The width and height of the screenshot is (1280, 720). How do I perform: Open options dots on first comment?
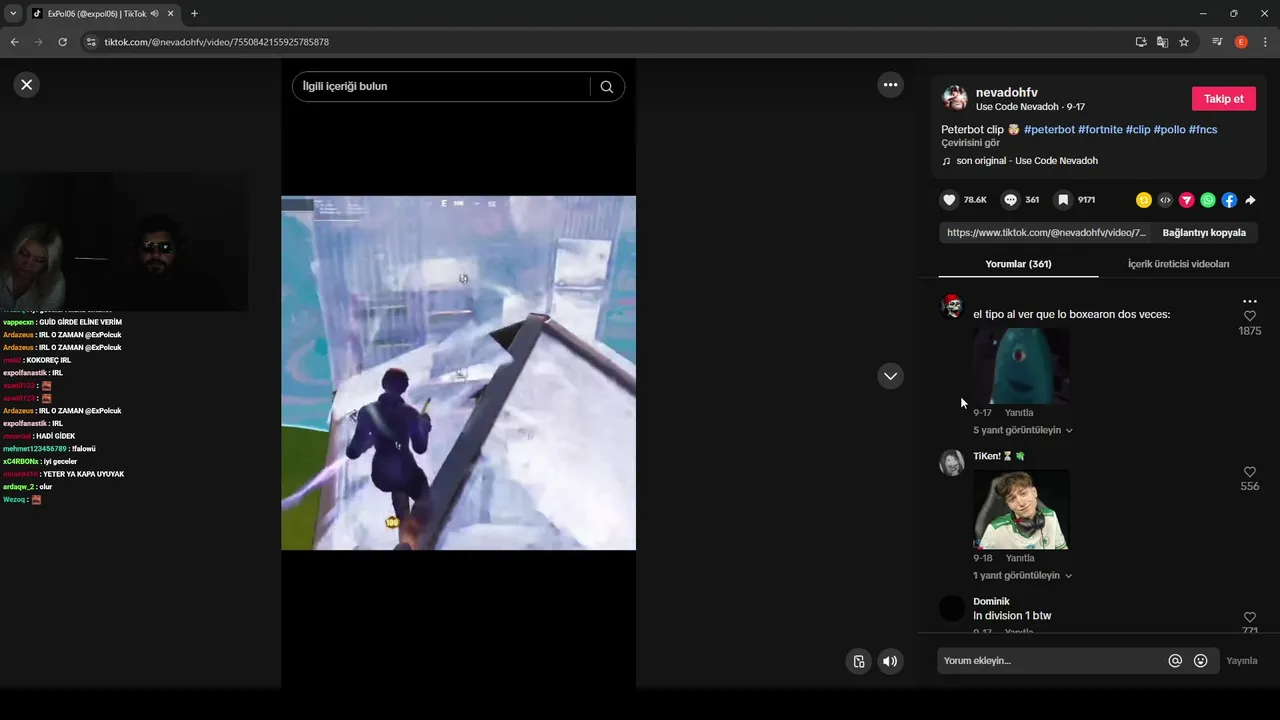(x=1249, y=301)
